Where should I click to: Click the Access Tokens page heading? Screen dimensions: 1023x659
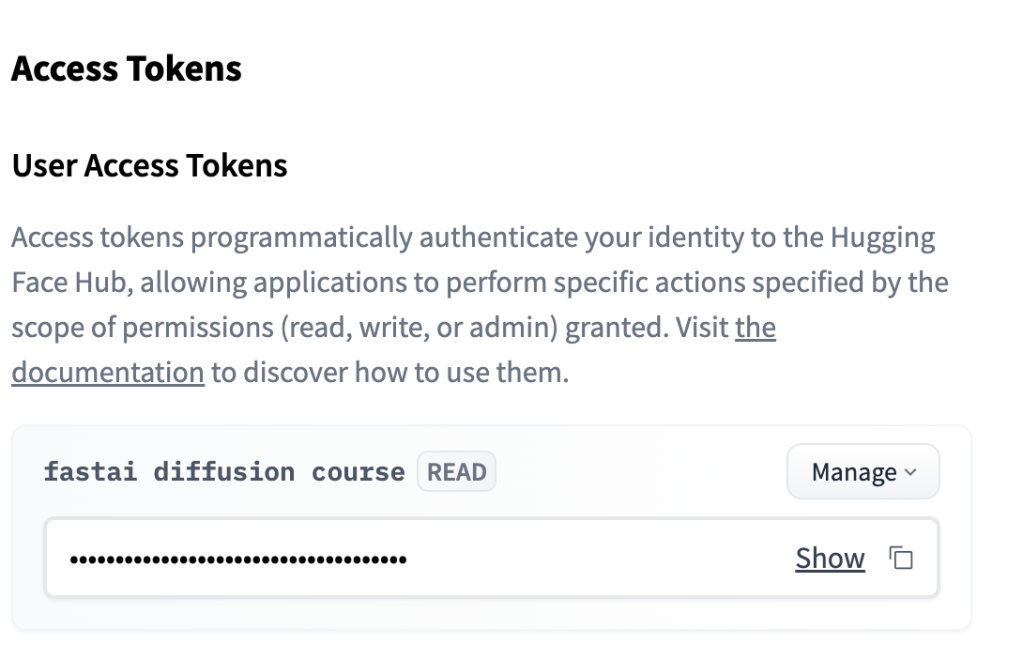click(126, 69)
